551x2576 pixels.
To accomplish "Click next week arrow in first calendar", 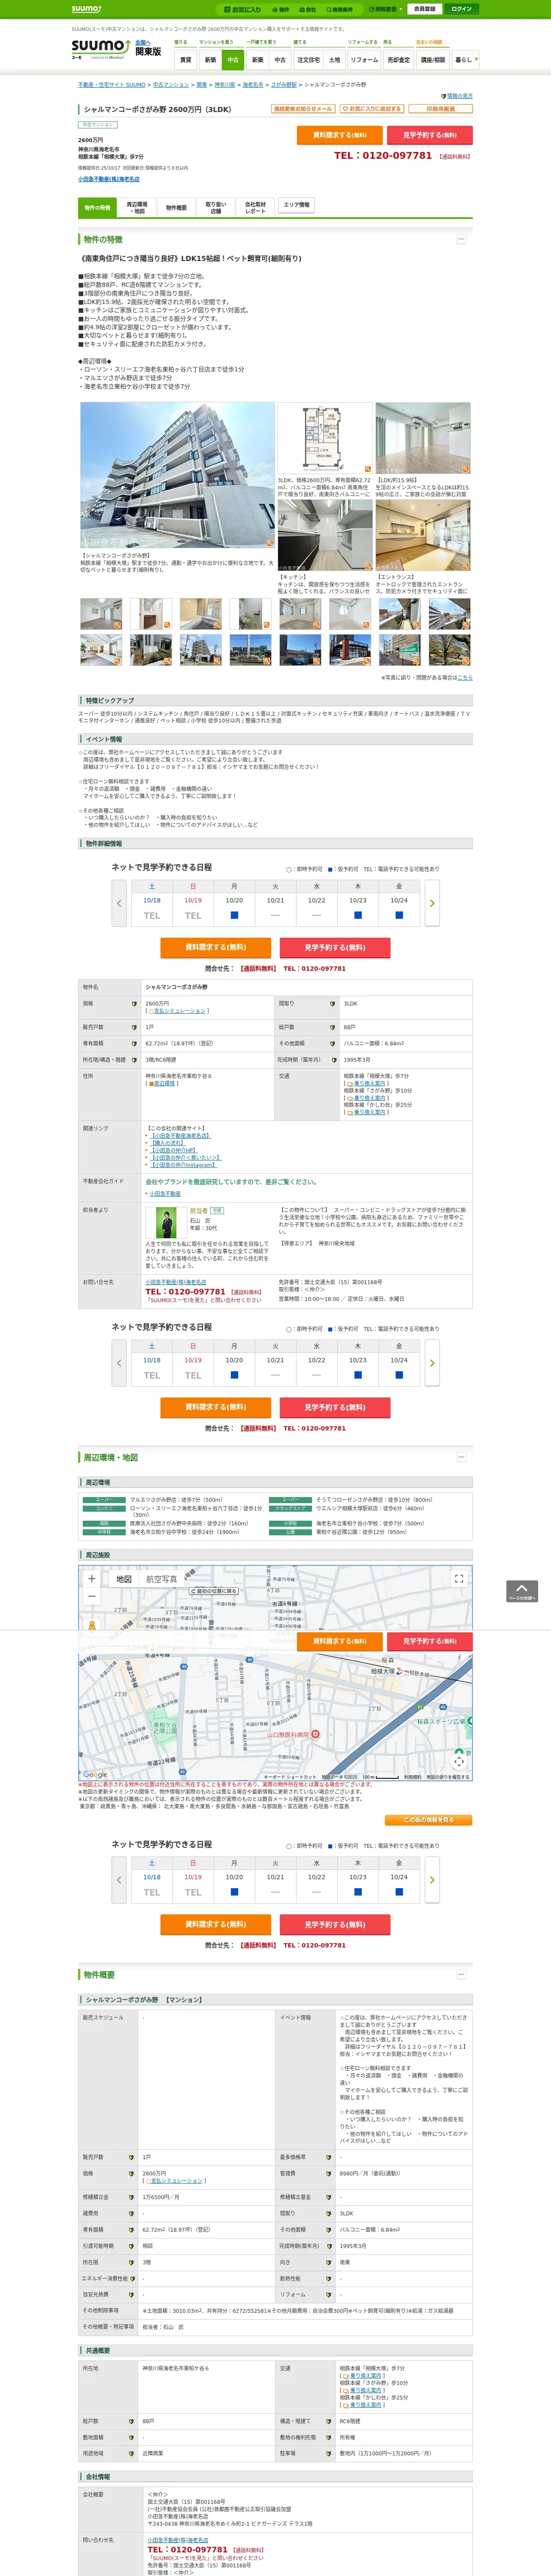I will pos(432,903).
